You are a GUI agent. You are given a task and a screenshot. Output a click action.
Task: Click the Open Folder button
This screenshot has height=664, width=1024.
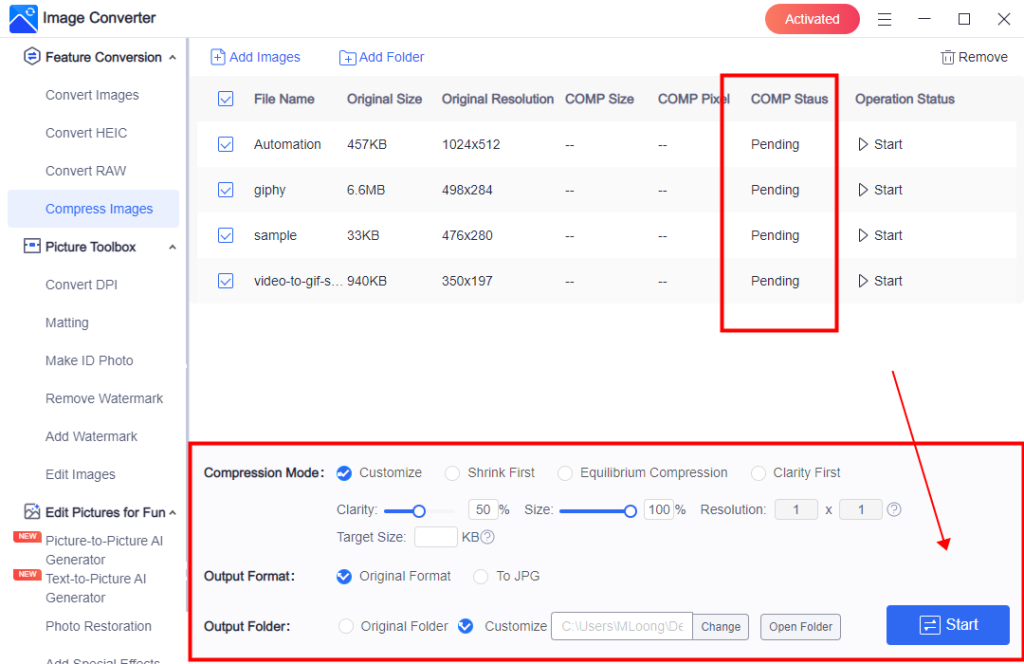pyautogui.click(x=800, y=626)
